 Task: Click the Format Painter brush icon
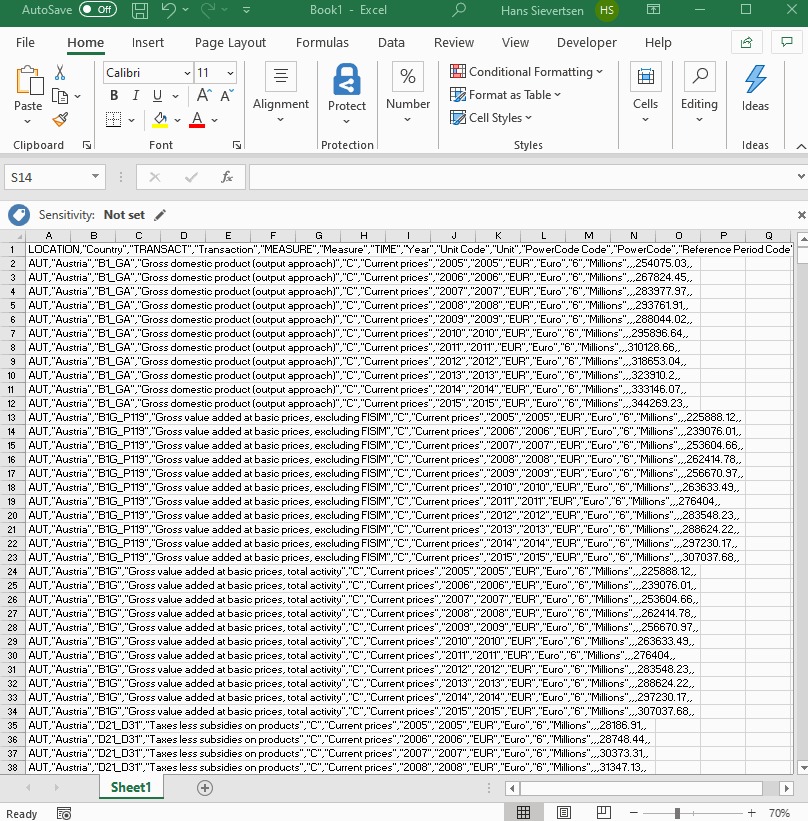(60, 120)
